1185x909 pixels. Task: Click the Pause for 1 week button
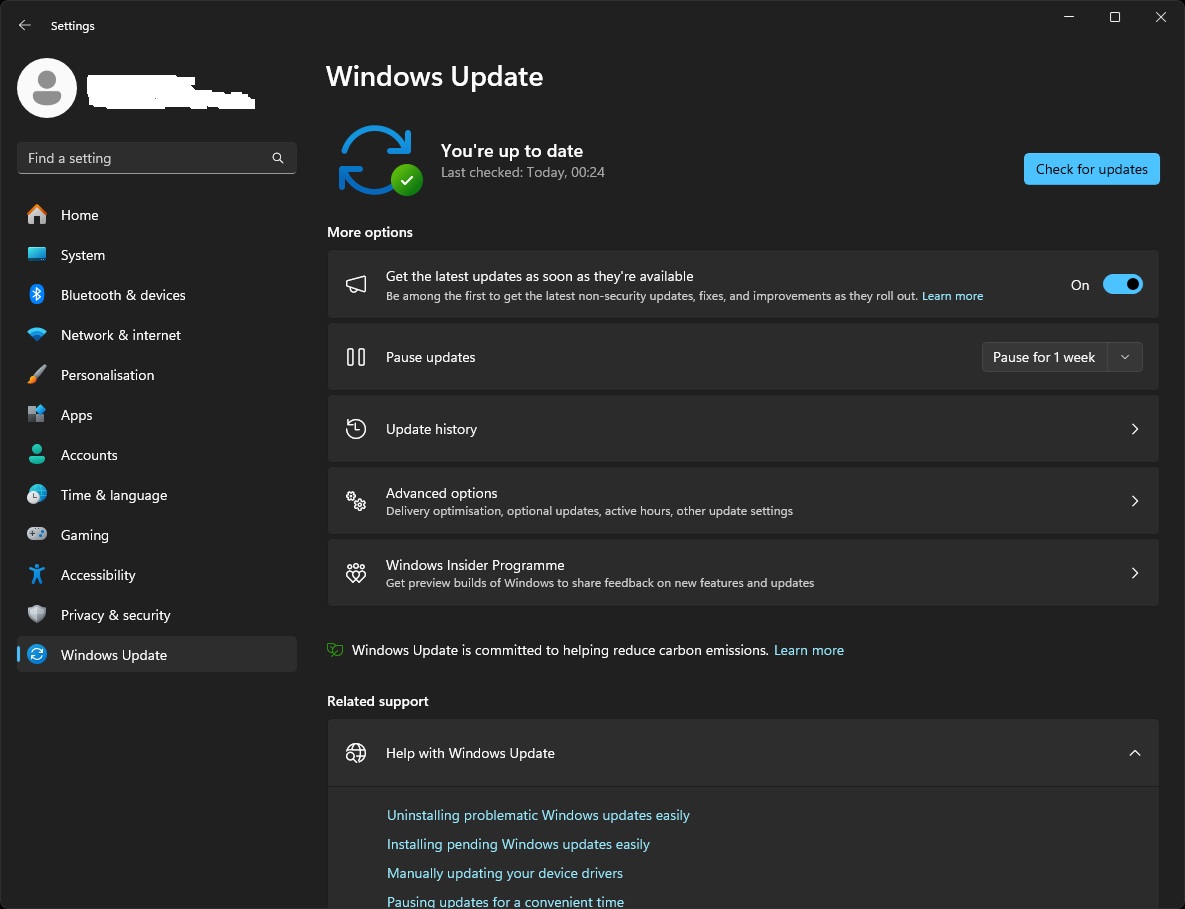(1044, 357)
